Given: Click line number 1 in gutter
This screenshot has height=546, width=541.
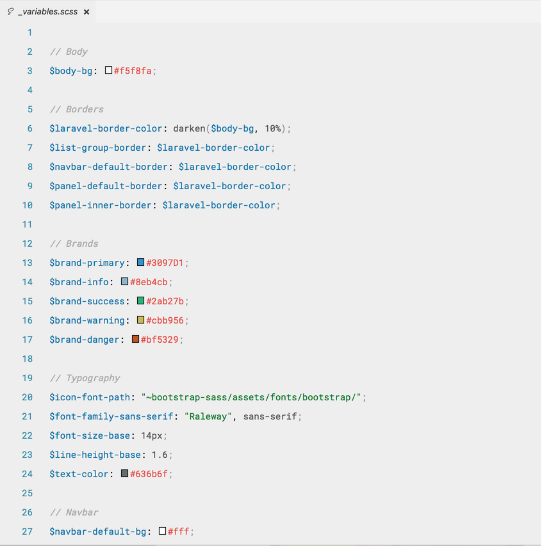Looking at the screenshot, I should (30, 33).
